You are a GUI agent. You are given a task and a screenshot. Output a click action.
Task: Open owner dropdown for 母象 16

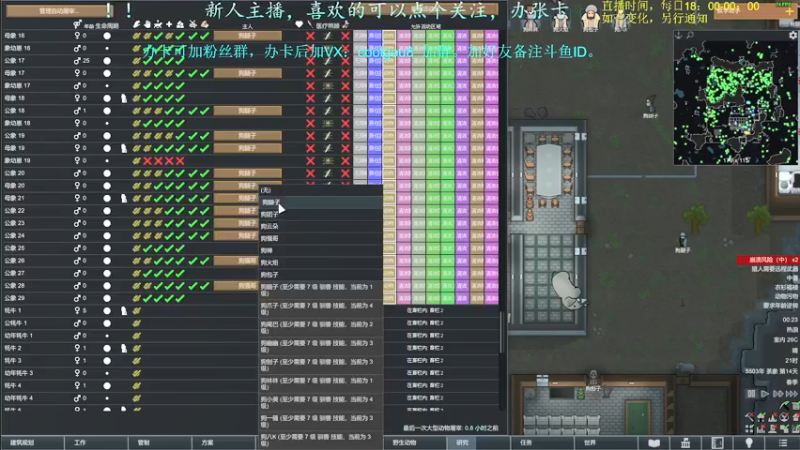(247, 36)
